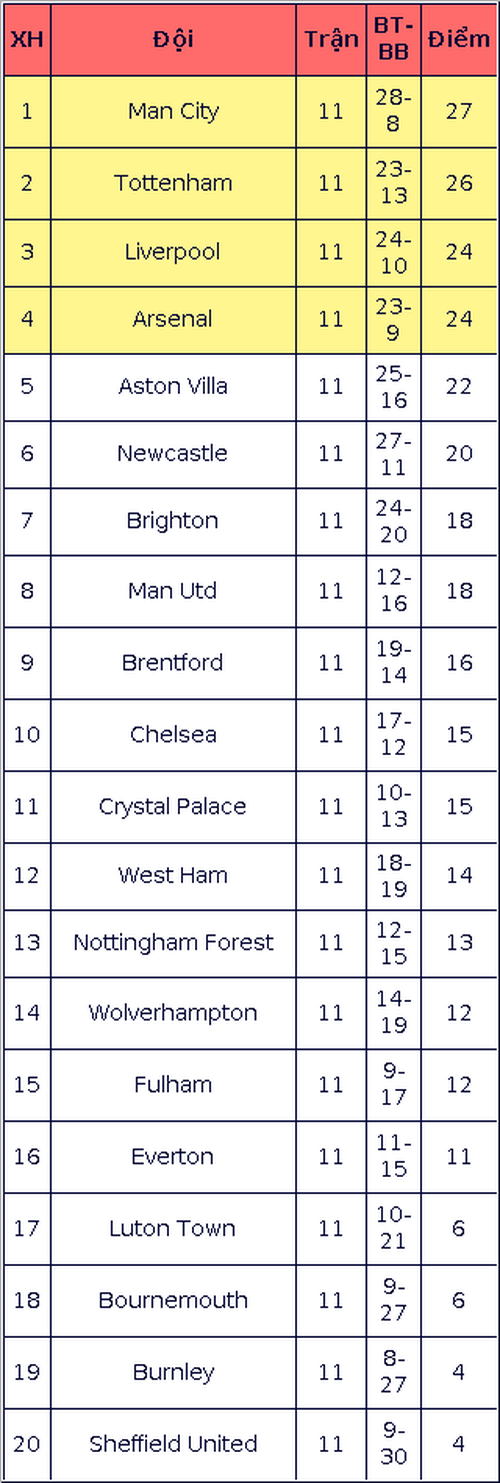Click the Chelsea team cell
The width and height of the screenshot is (500, 1483).
[173, 735]
